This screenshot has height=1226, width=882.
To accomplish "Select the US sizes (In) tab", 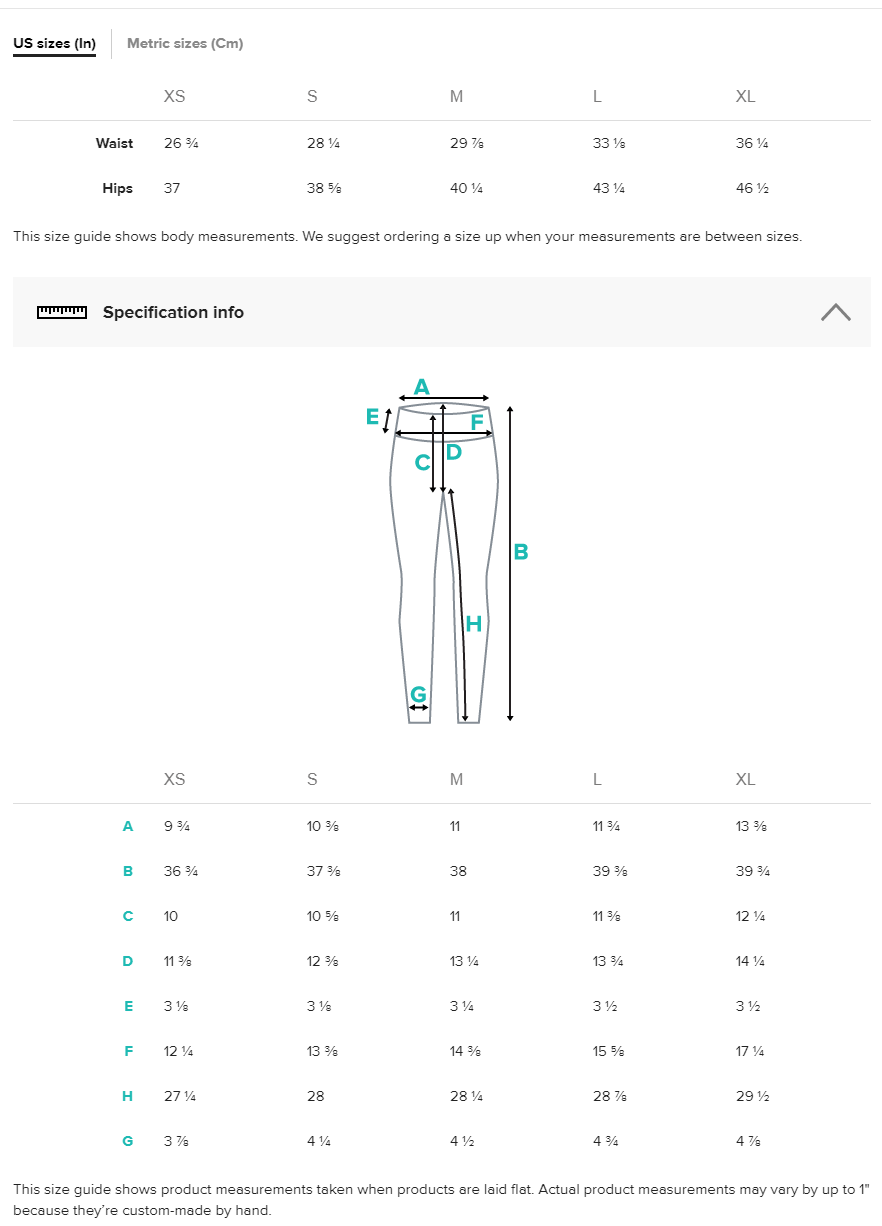I will (54, 43).
